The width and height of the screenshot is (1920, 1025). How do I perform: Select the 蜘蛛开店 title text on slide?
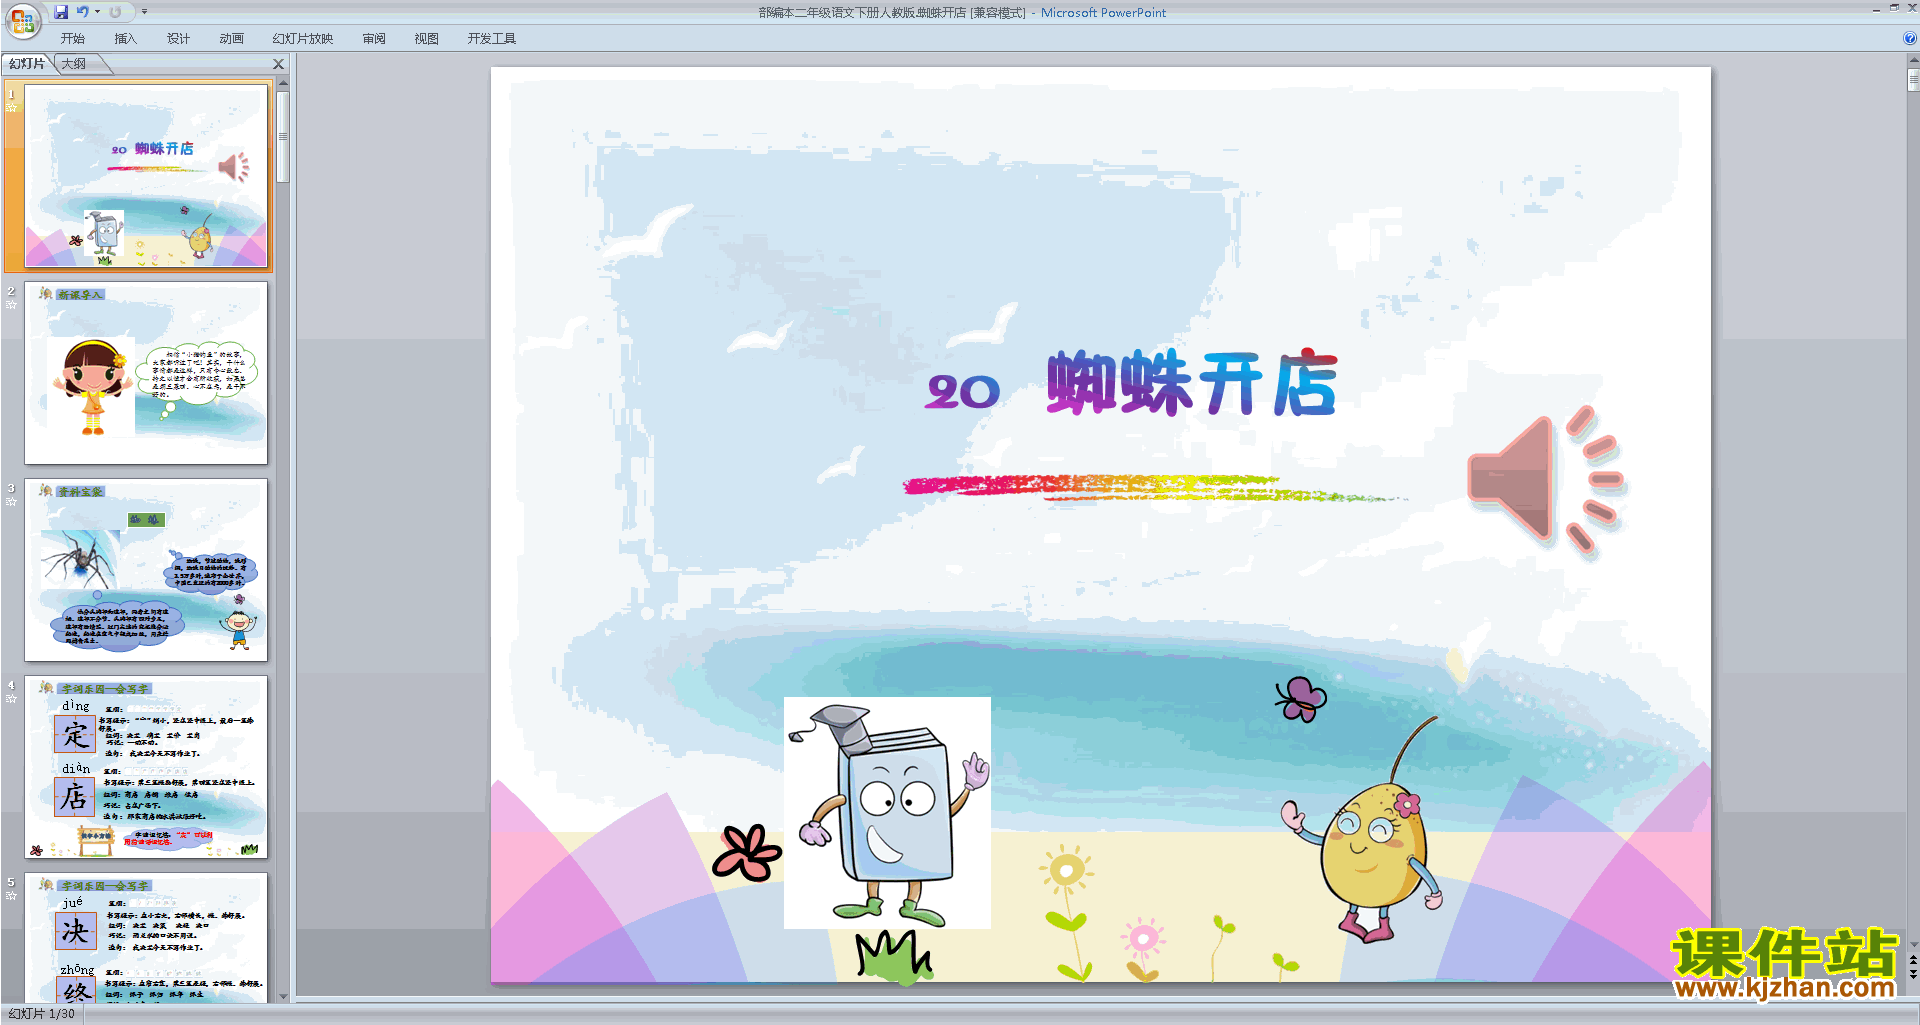(x=1192, y=384)
